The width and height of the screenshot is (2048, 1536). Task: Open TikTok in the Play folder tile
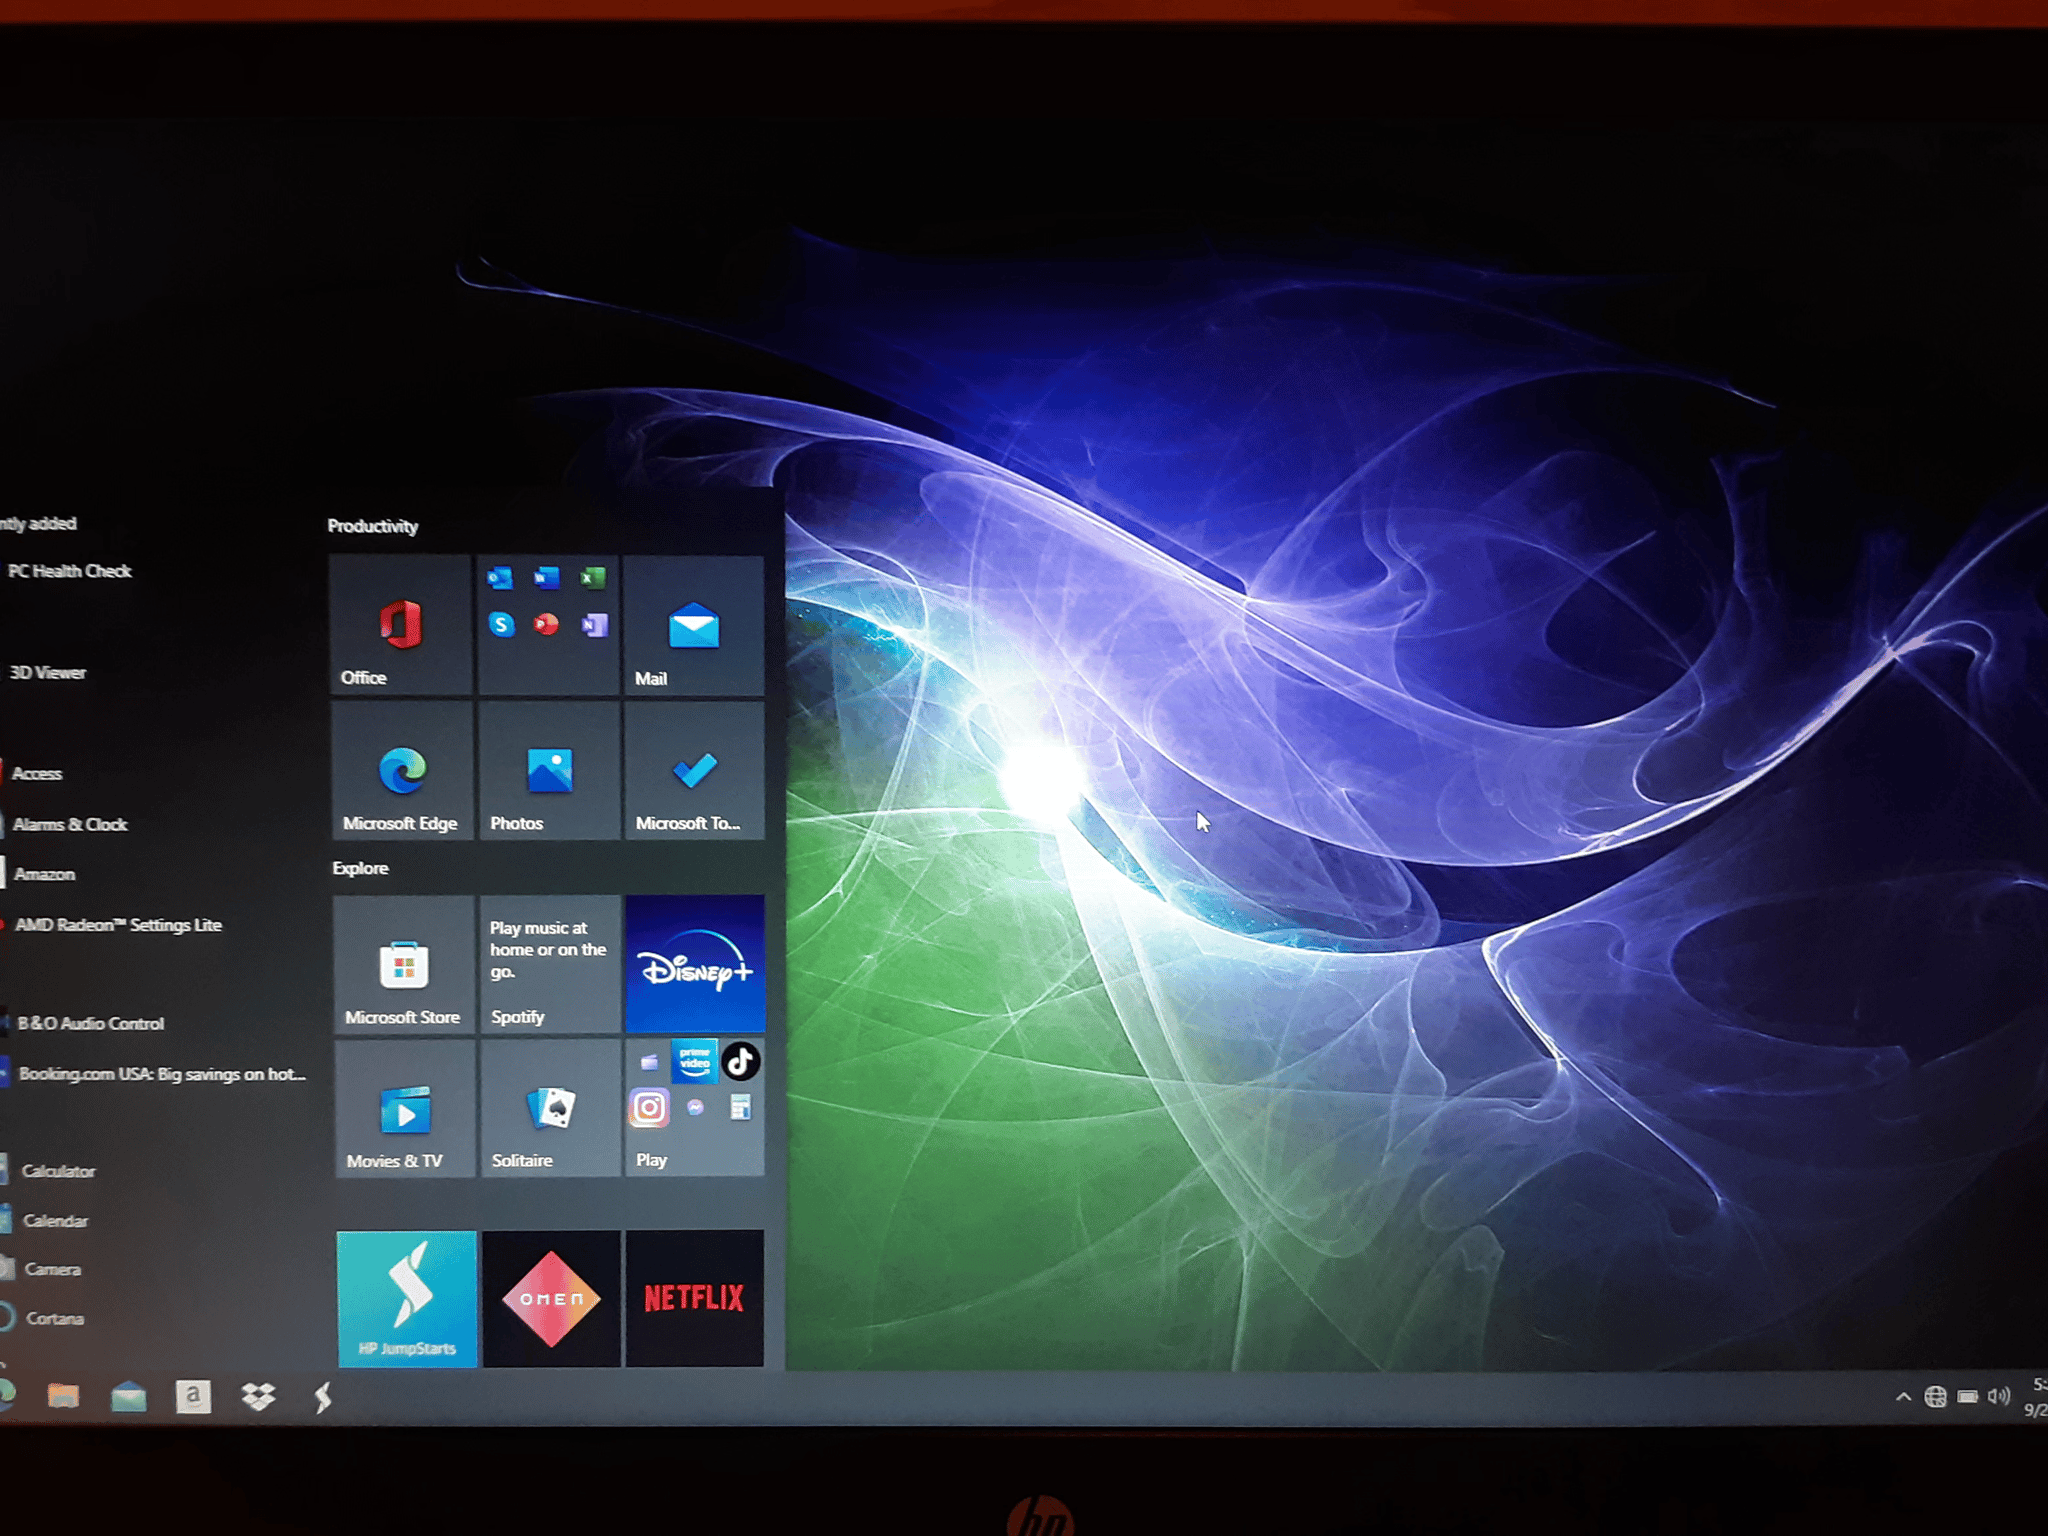coord(741,1061)
